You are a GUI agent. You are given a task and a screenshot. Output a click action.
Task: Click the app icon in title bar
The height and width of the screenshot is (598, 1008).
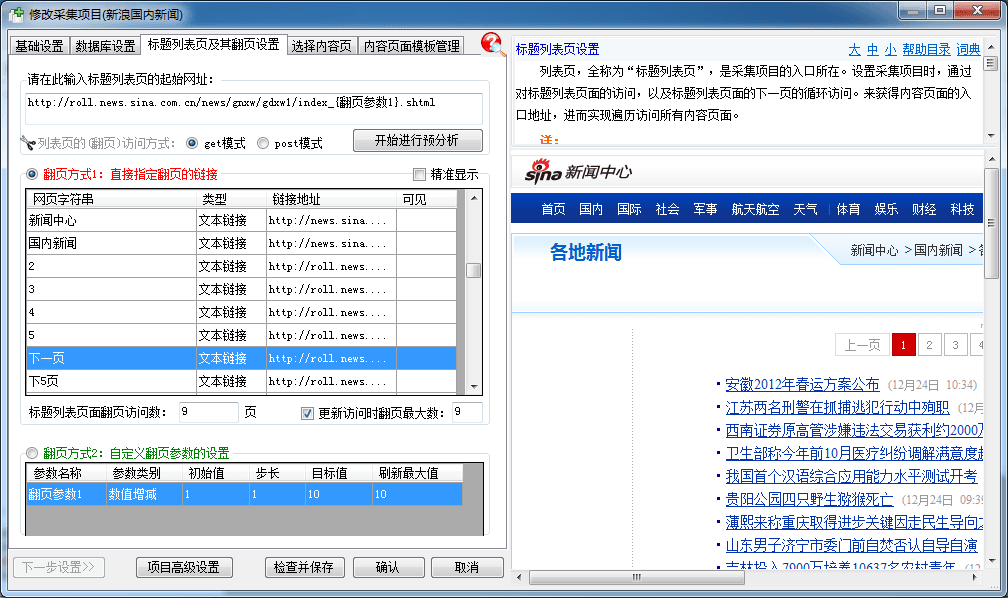[x=13, y=12]
